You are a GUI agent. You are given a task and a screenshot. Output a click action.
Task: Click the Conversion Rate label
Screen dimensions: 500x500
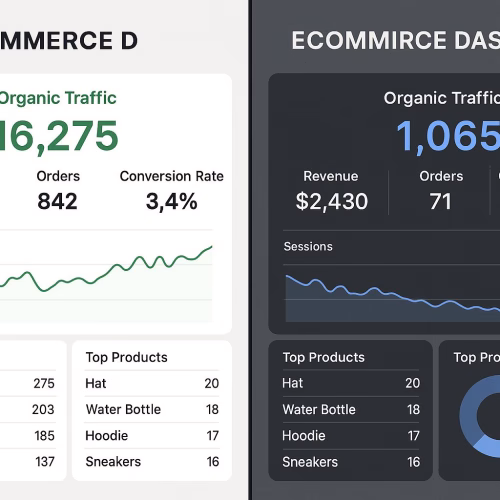pyautogui.click(x=172, y=176)
